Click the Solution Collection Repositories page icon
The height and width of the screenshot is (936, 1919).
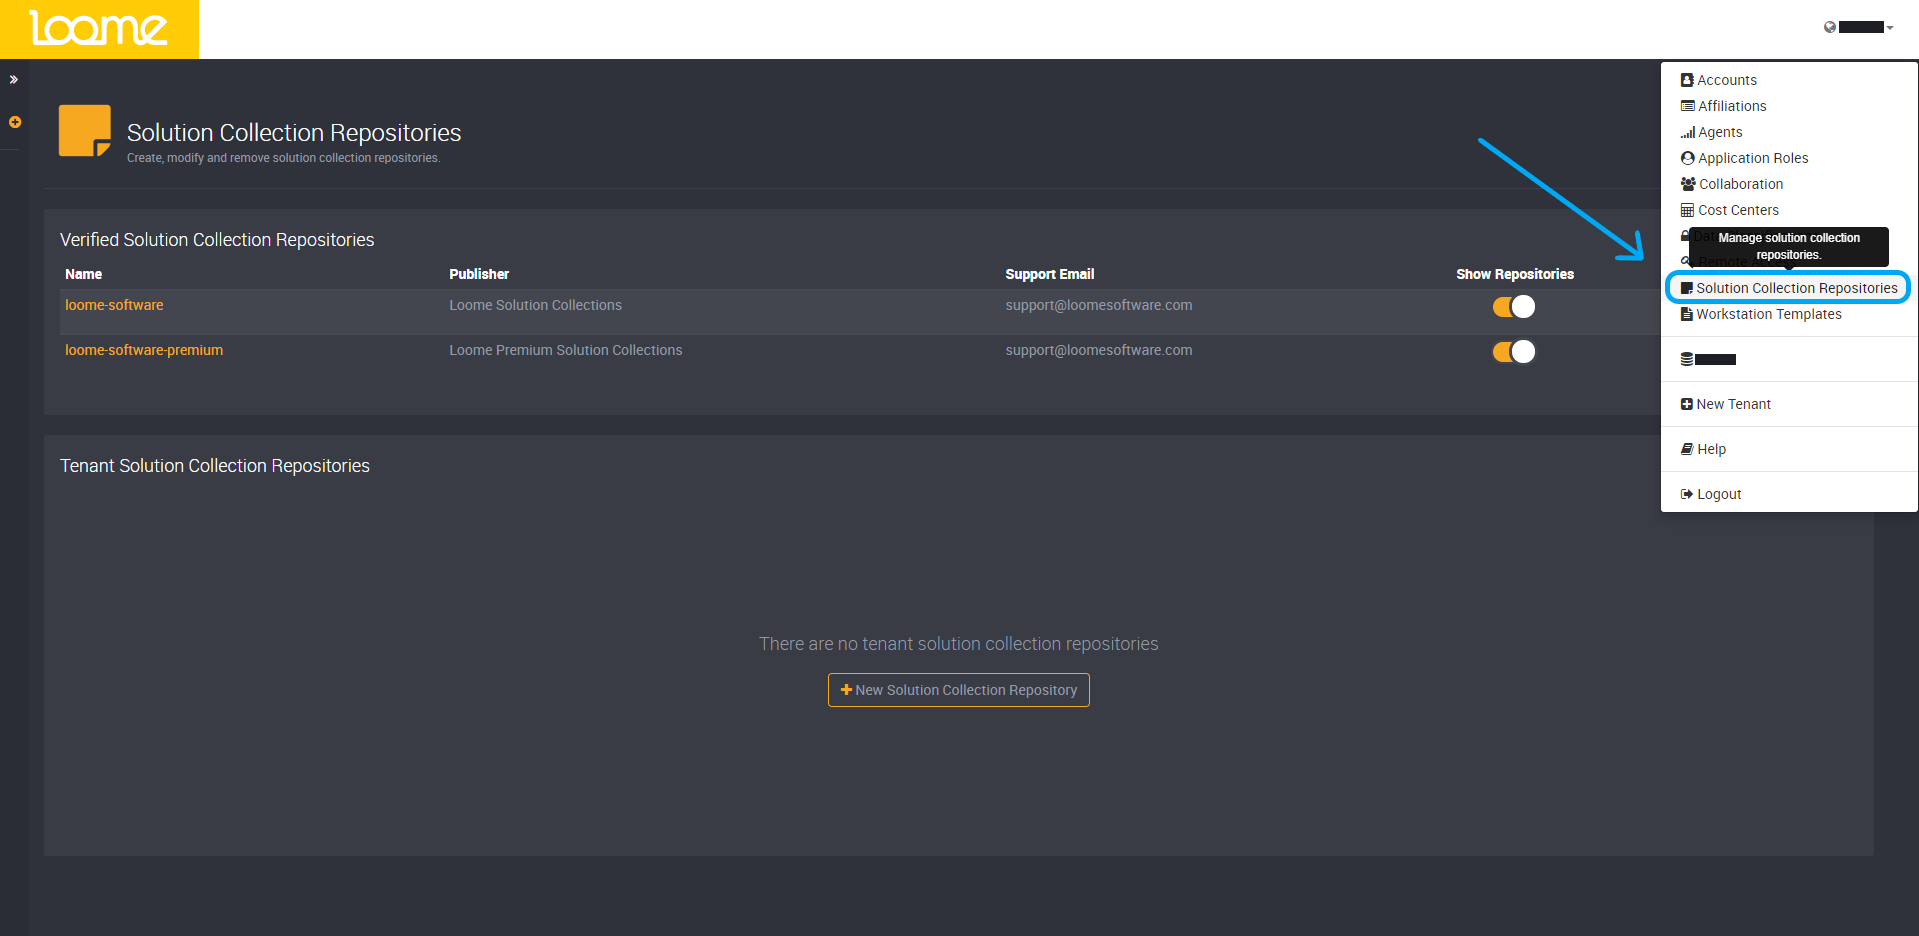(85, 131)
